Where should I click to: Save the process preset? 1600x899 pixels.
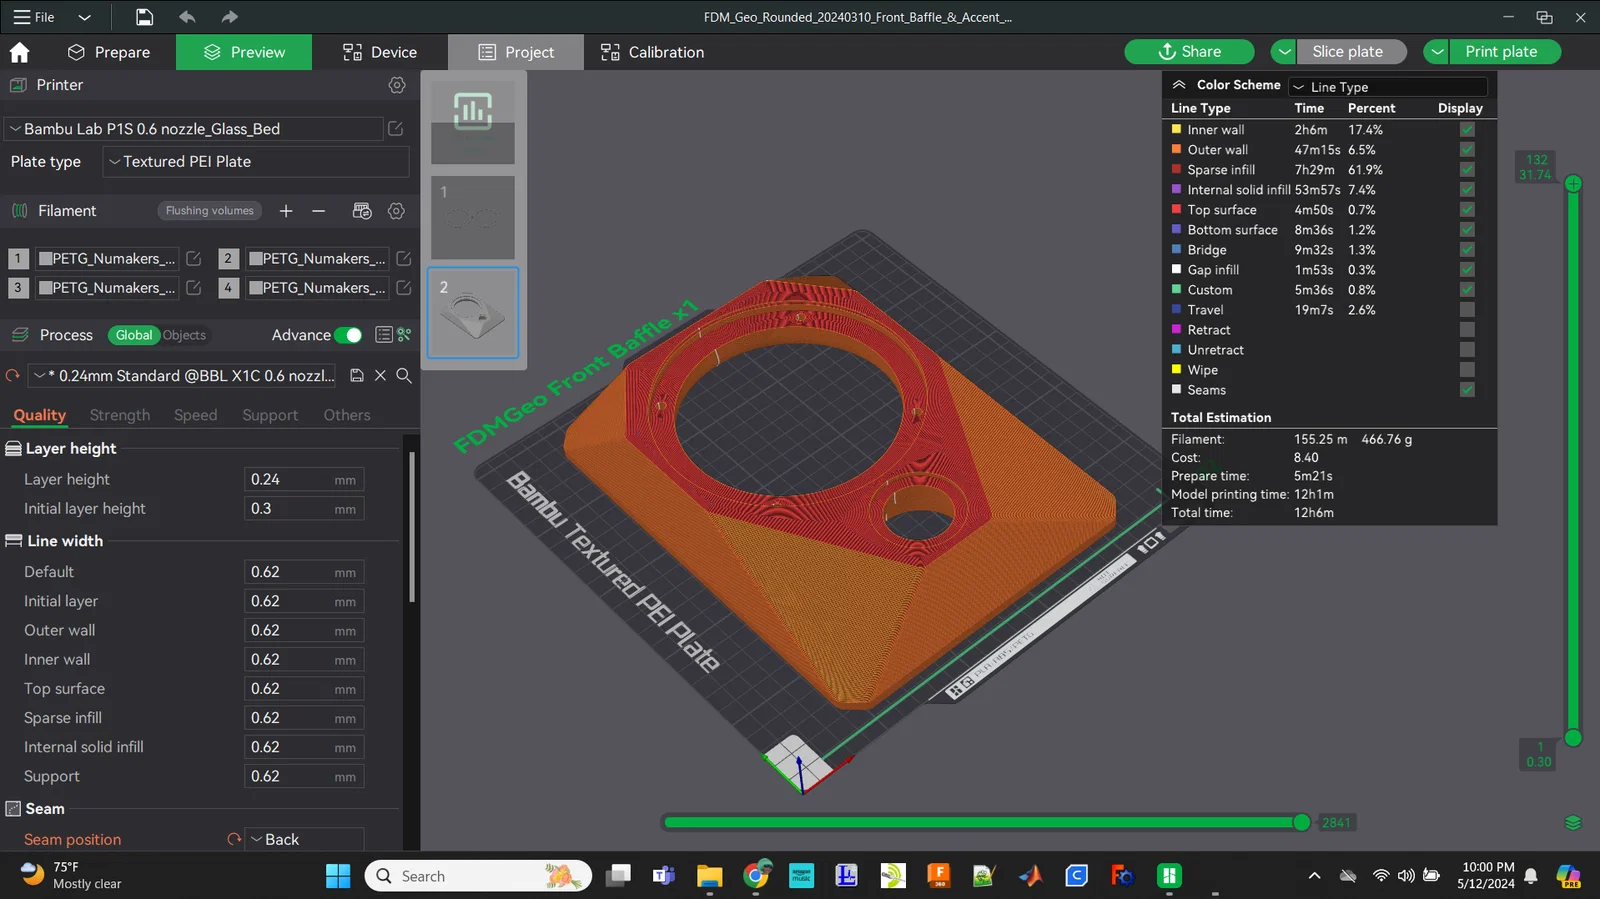click(357, 376)
